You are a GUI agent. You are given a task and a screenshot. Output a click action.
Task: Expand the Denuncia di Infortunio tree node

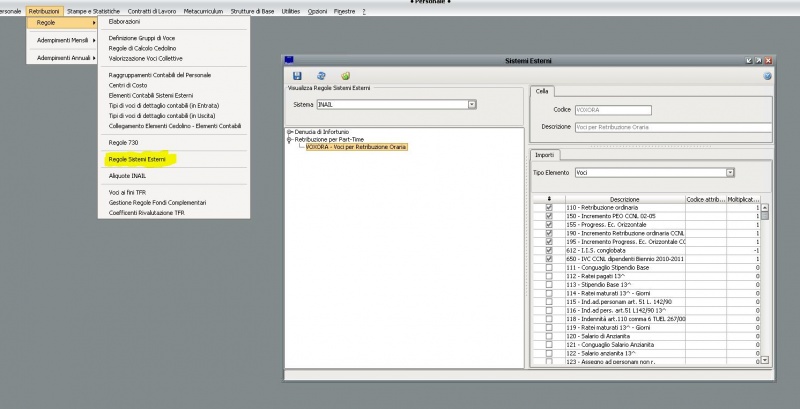pyautogui.click(x=289, y=132)
